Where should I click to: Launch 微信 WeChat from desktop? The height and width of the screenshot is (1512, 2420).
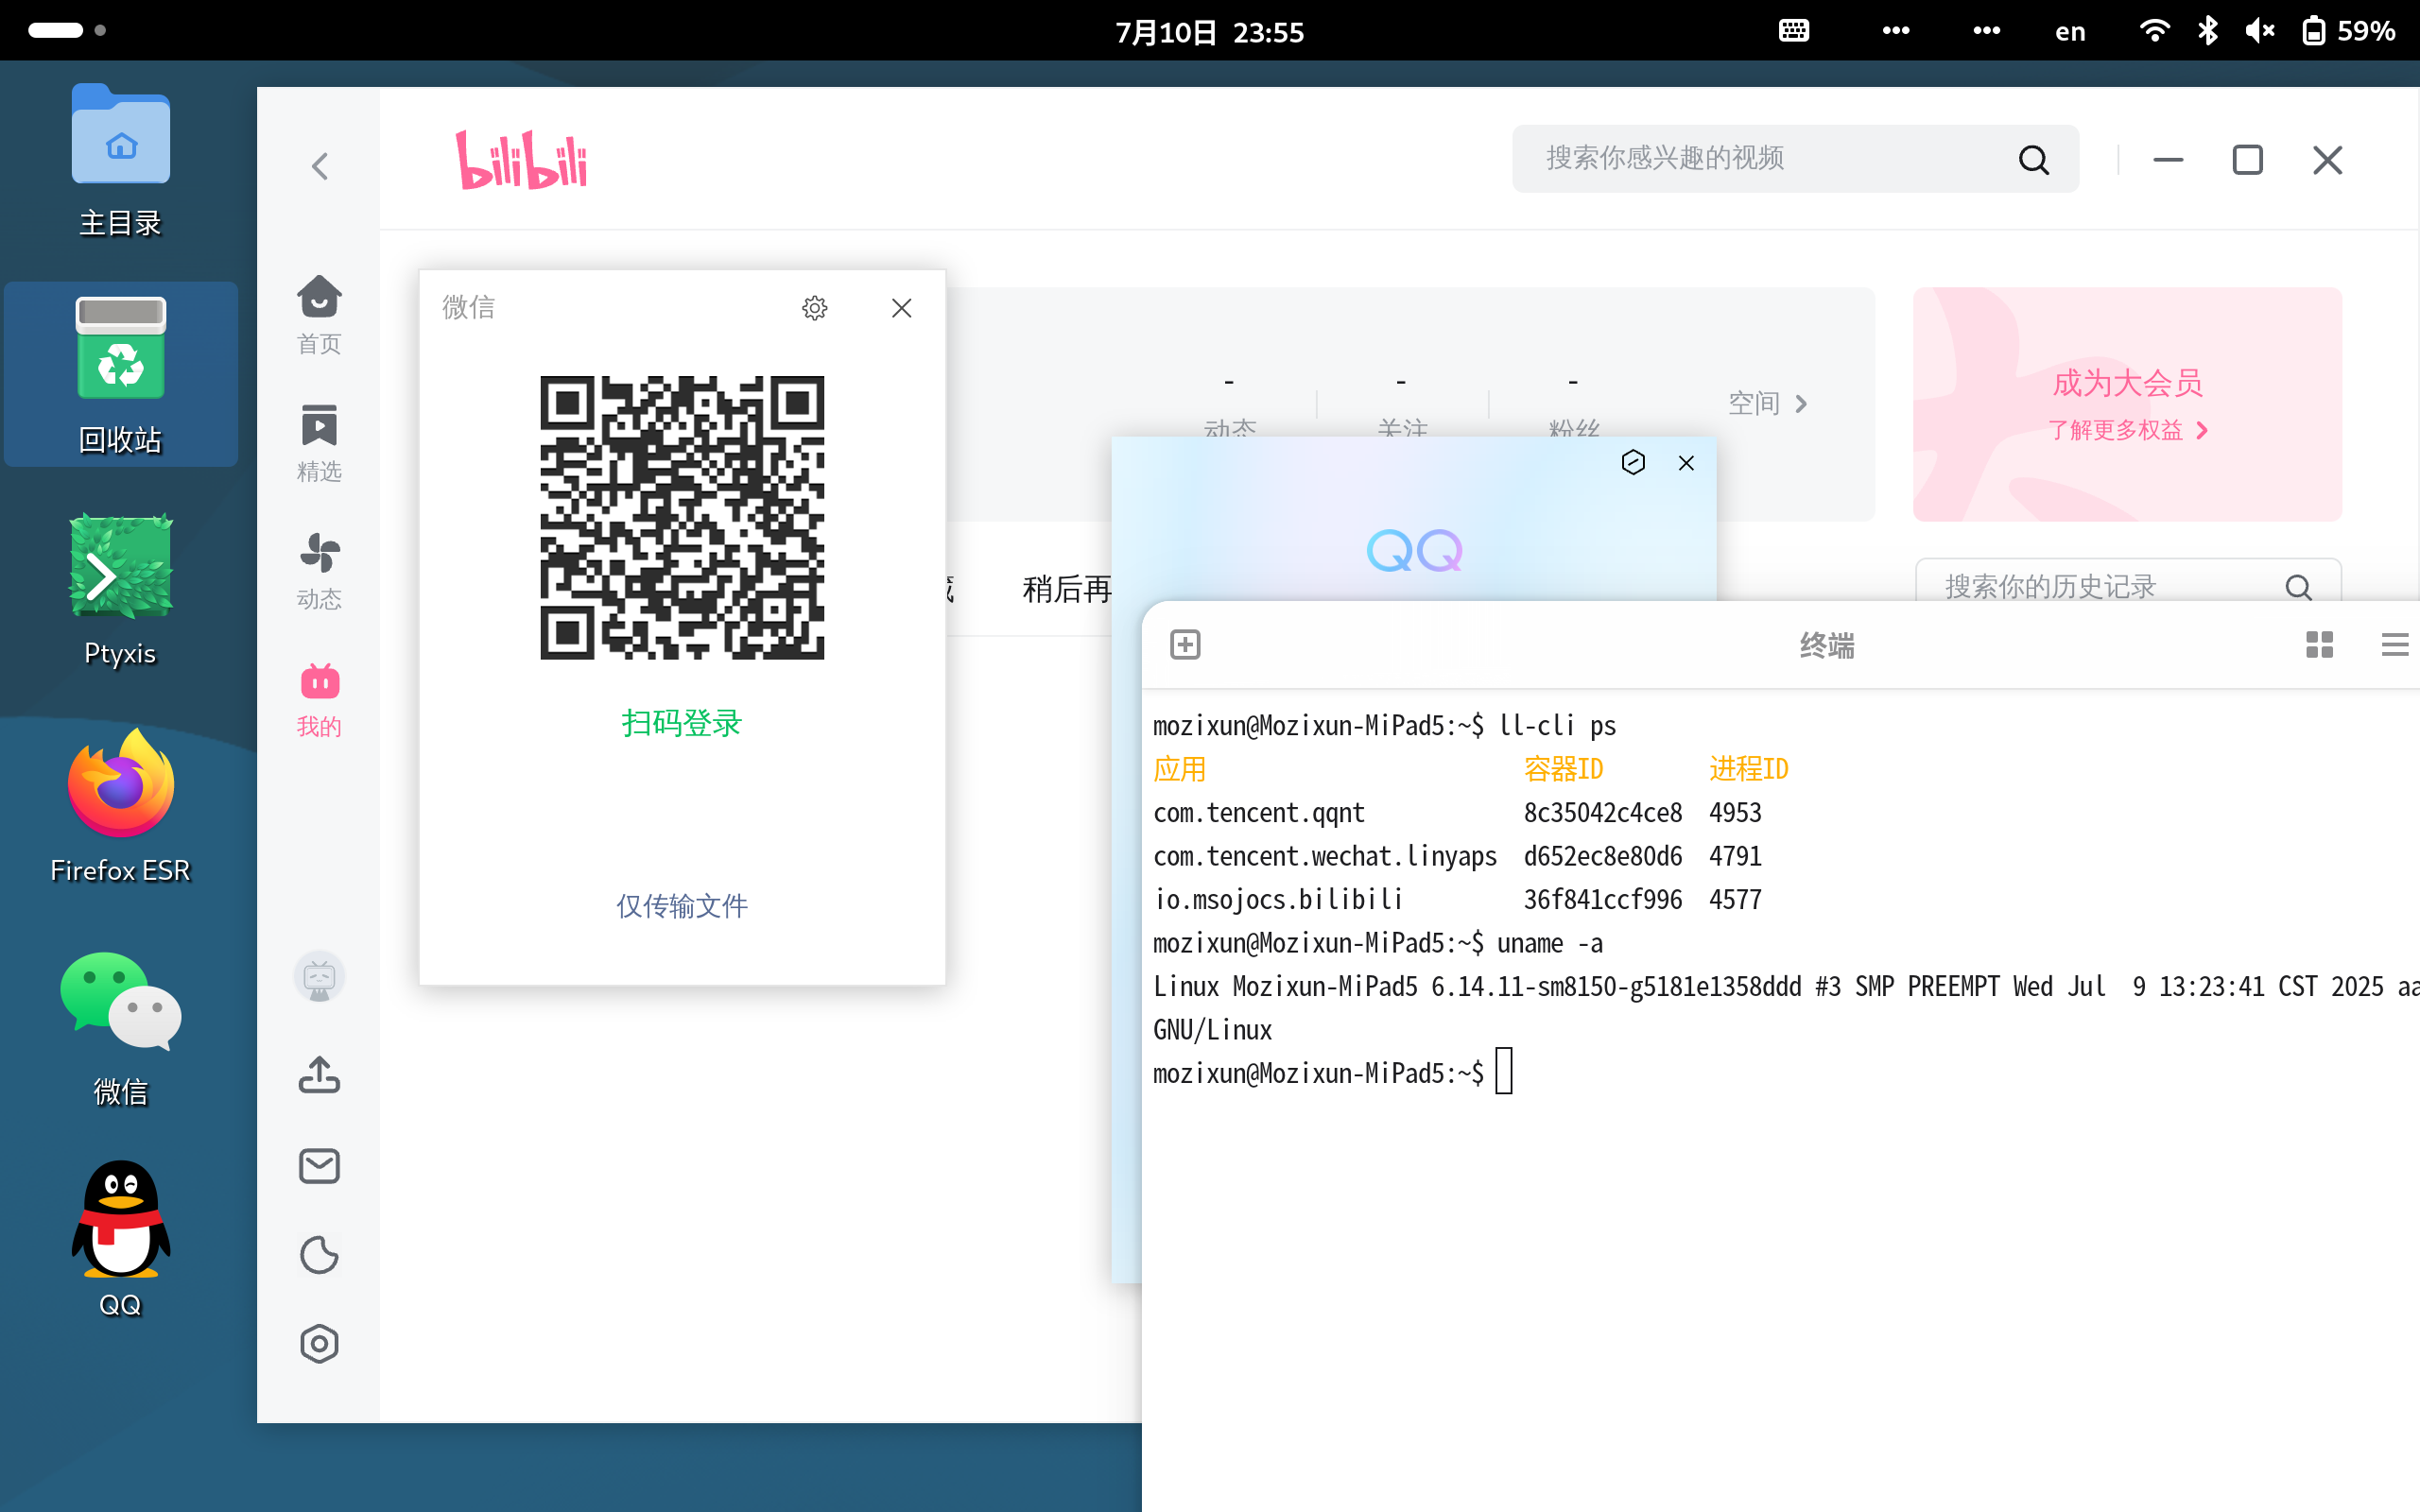point(121,1028)
